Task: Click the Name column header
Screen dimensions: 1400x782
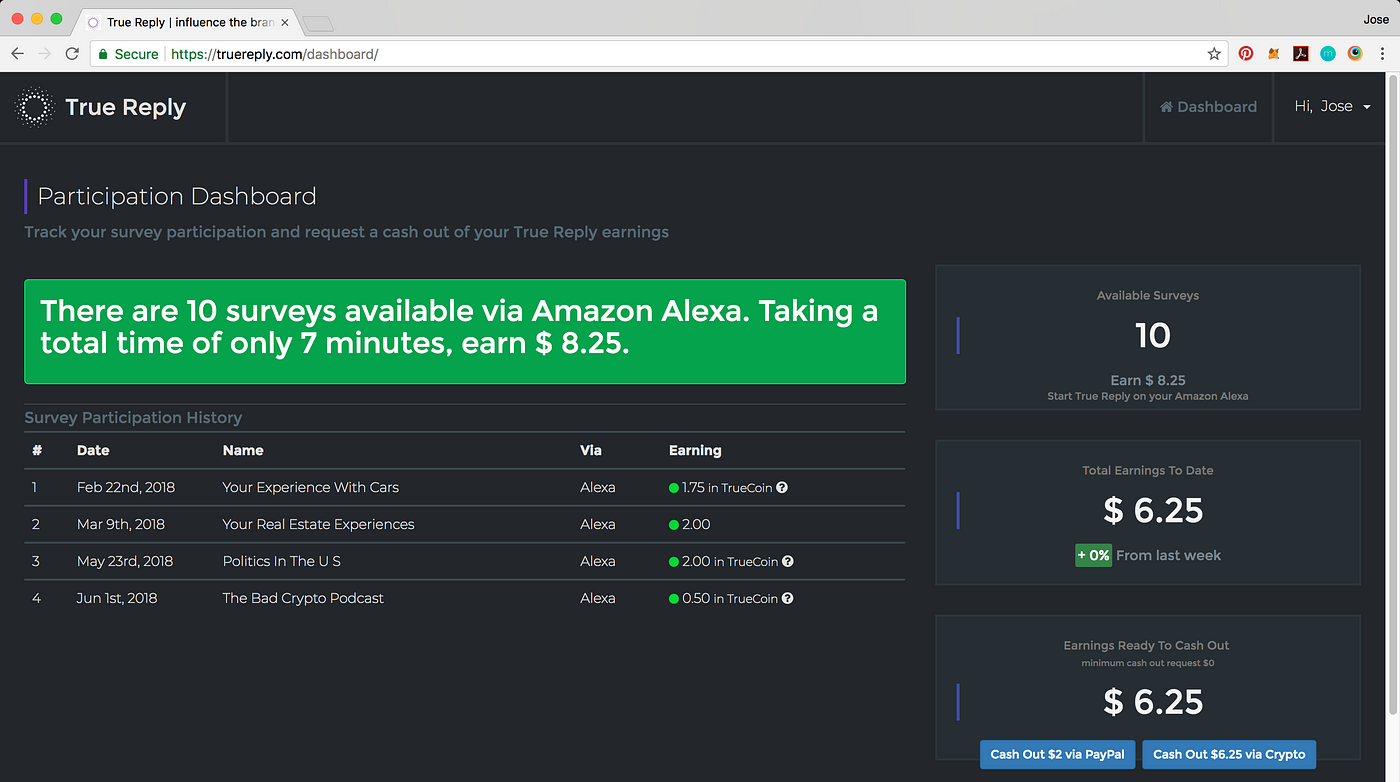Action: pos(243,451)
